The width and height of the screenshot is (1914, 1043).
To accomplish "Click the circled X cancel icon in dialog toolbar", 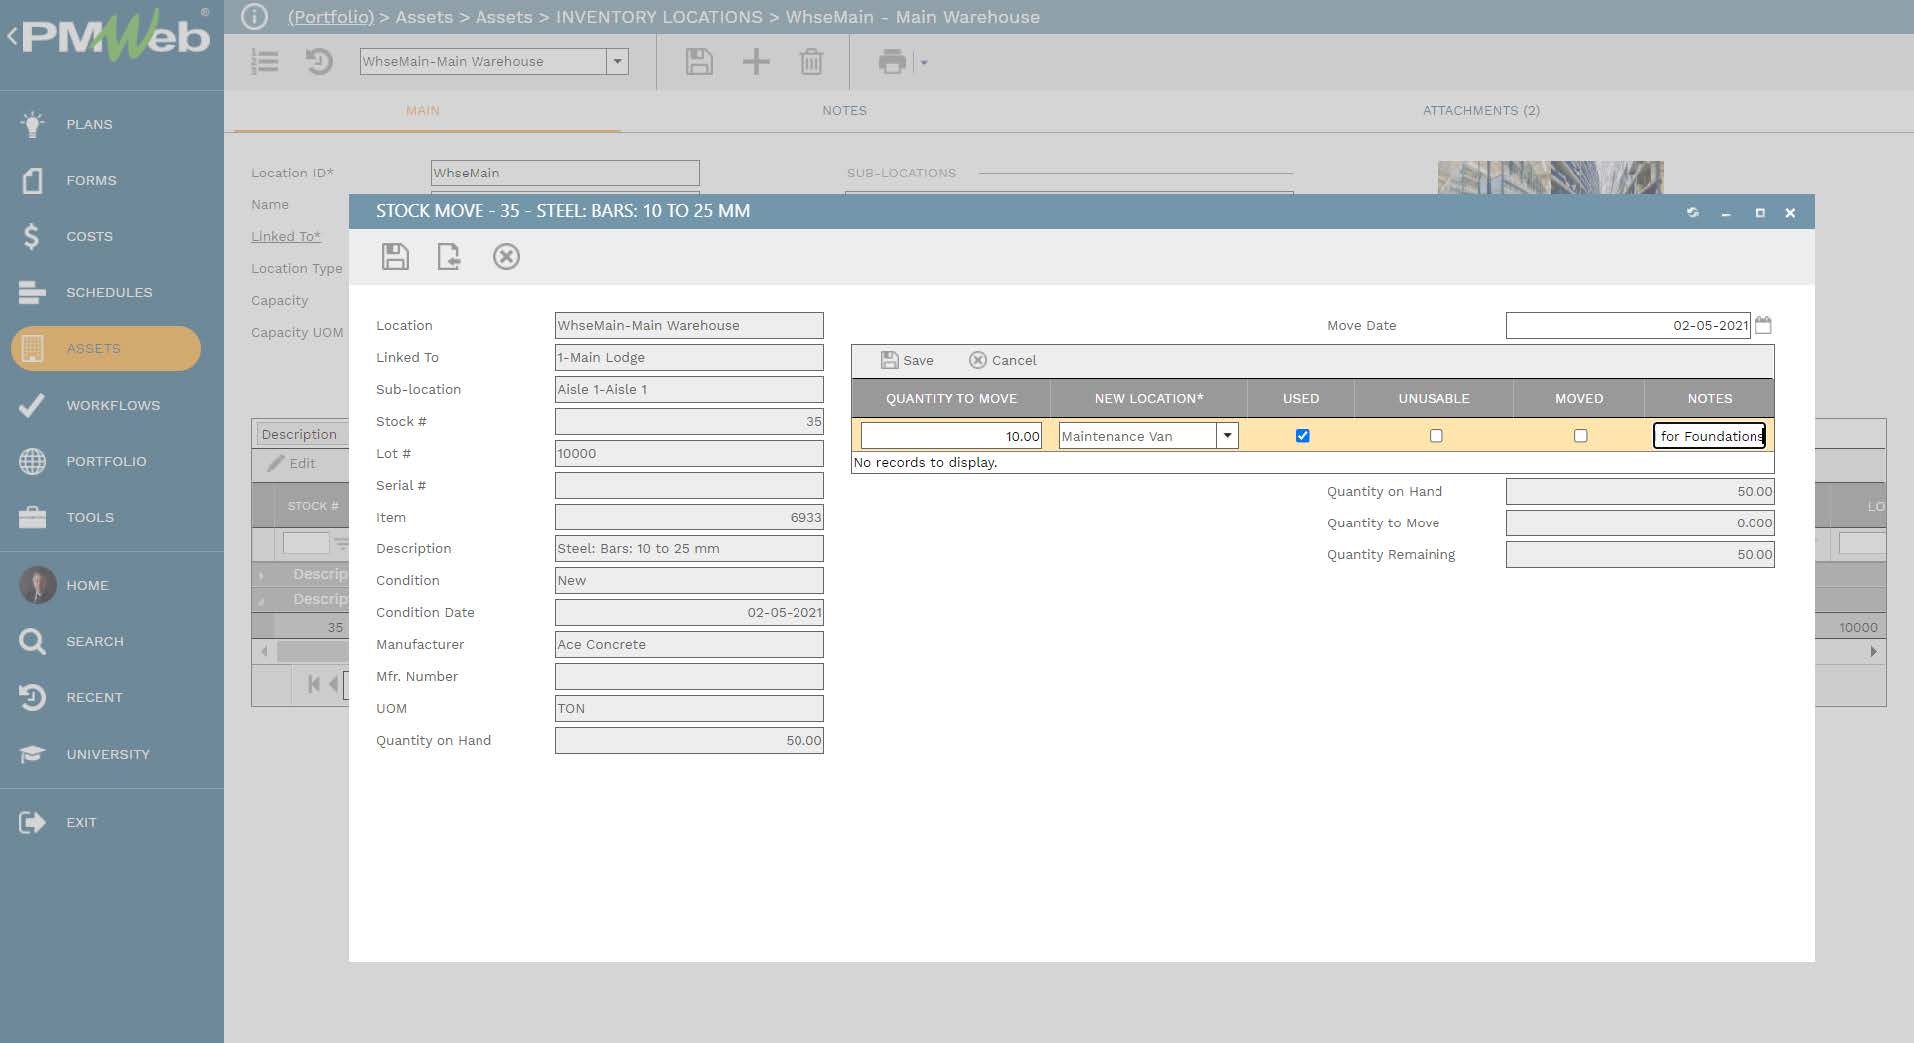I will point(506,257).
